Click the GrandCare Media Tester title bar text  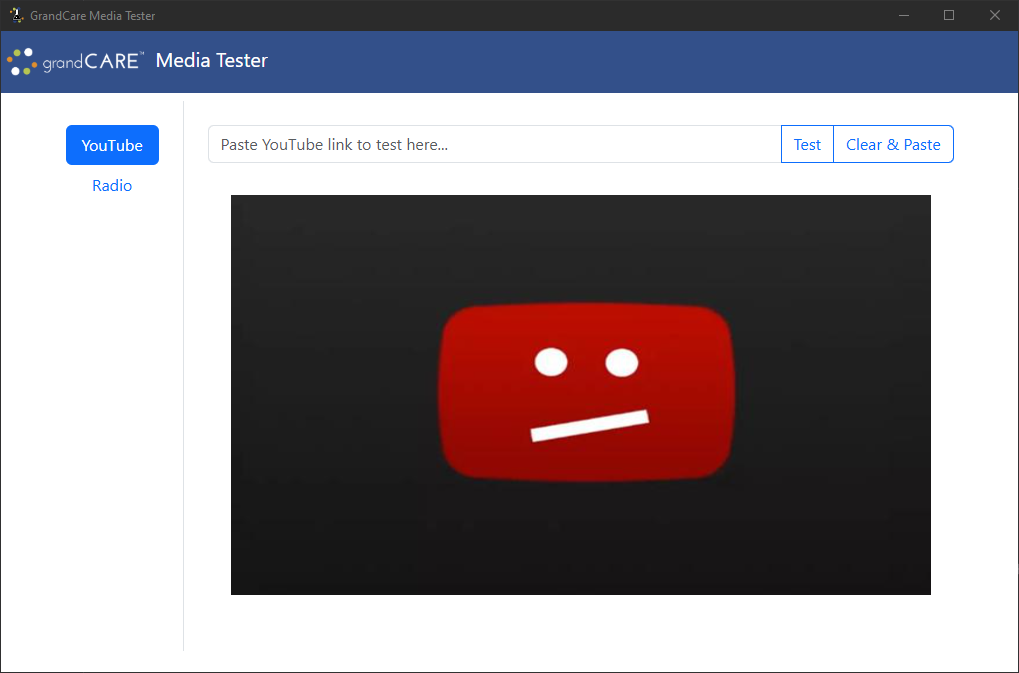click(x=93, y=16)
